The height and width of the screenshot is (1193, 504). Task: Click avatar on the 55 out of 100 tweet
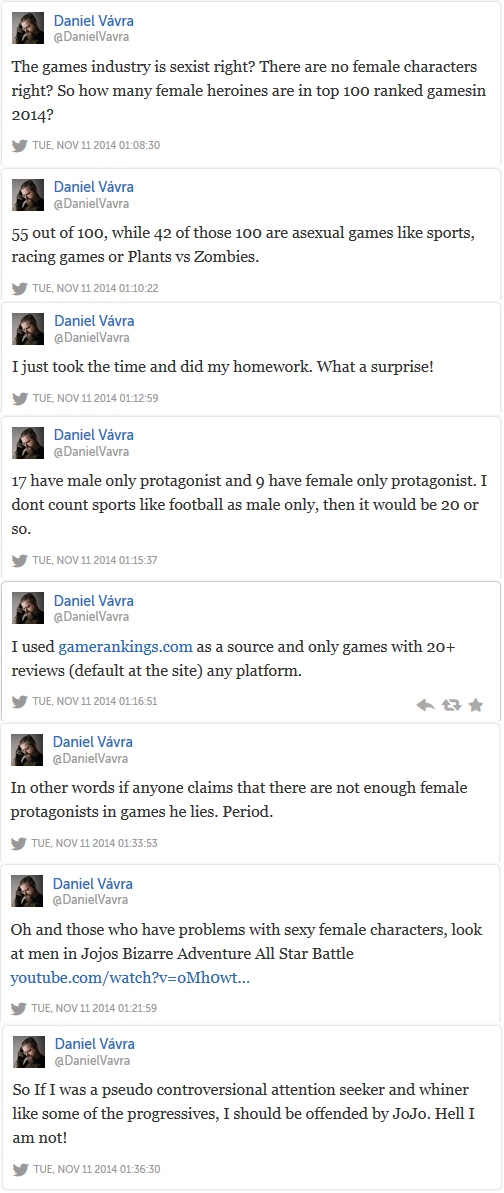pos(28,195)
